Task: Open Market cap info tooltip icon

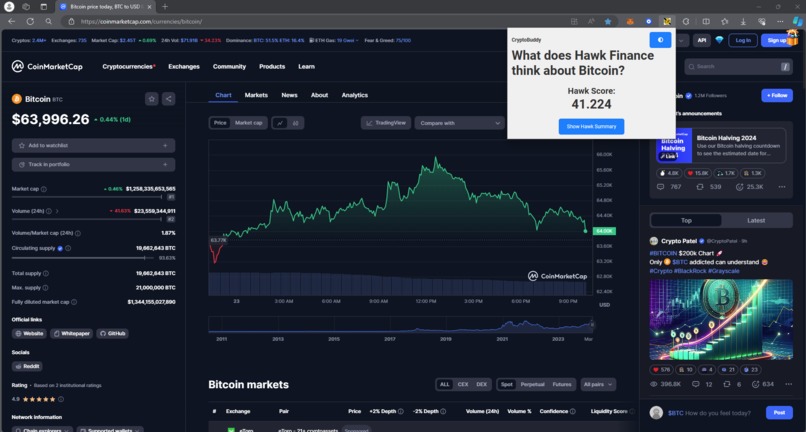Action: point(44,189)
